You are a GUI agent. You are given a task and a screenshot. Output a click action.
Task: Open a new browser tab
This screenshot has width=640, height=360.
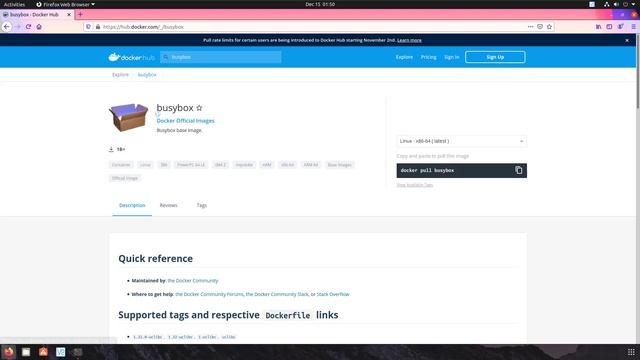[x=80, y=14]
